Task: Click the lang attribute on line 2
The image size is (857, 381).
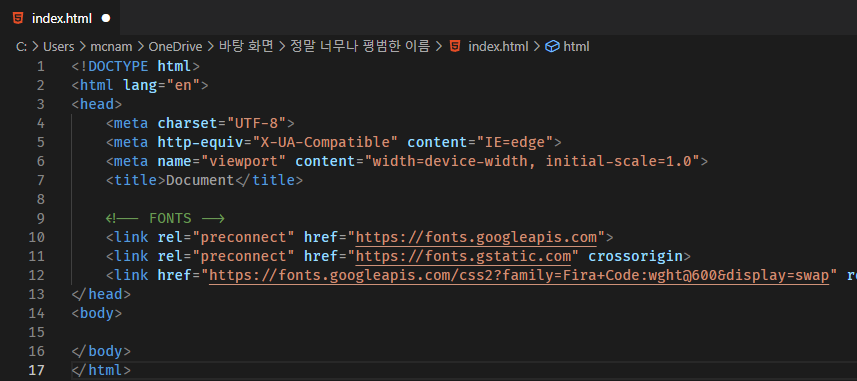Action: (140, 86)
